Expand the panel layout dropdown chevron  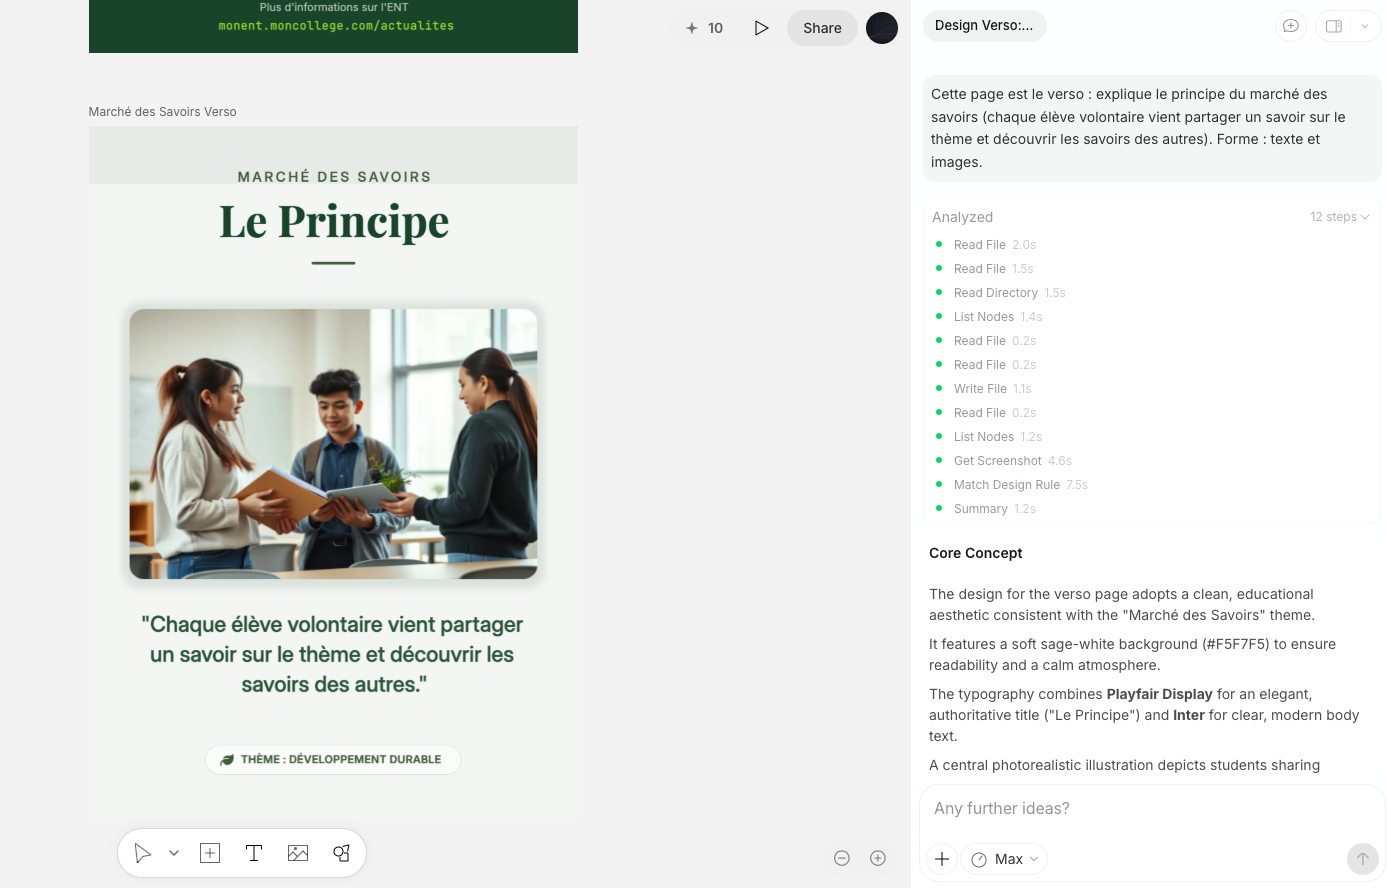pos(1365,26)
